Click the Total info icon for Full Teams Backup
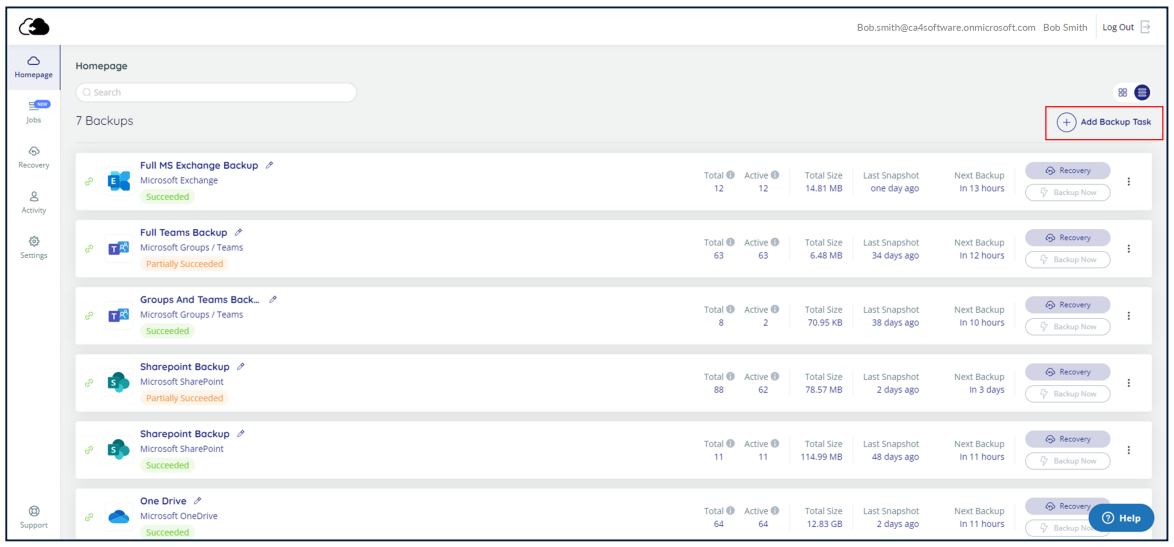Image resolution: width=1174 pixels, height=547 pixels. tap(730, 242)
